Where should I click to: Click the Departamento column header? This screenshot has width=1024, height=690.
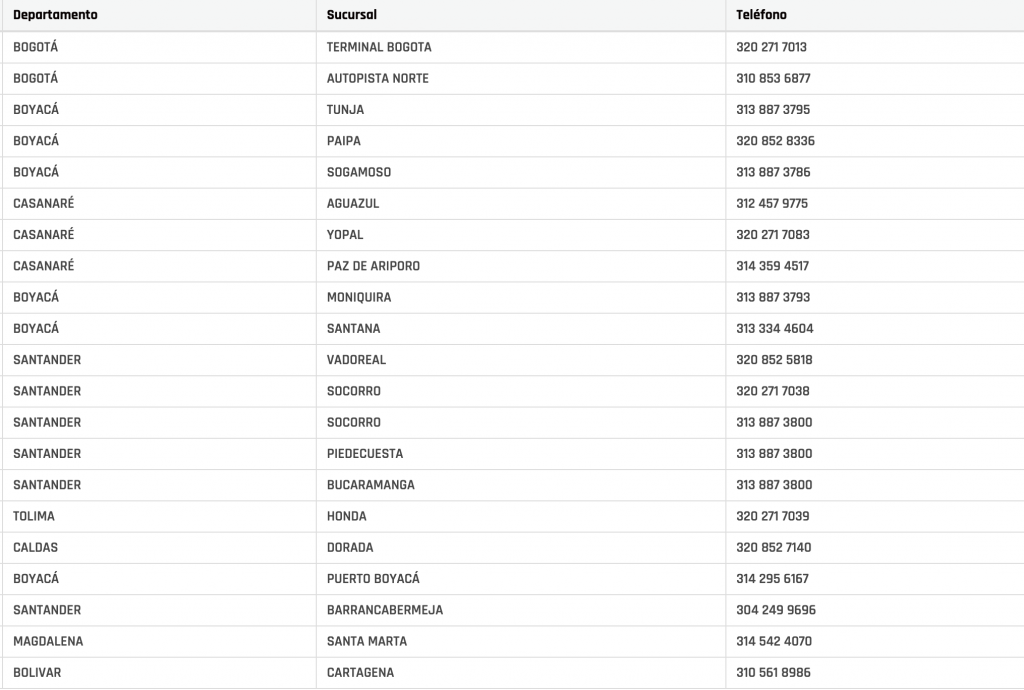pyautogui.click(x=55, y=15)
